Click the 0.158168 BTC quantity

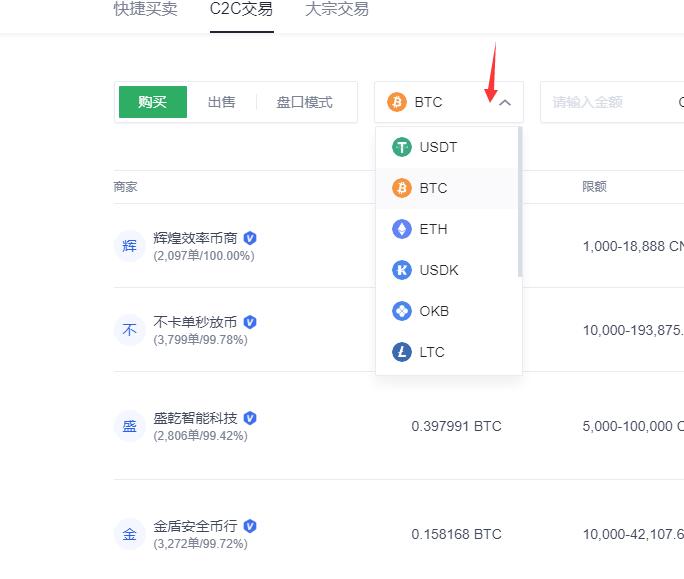(x=456, y=534)
